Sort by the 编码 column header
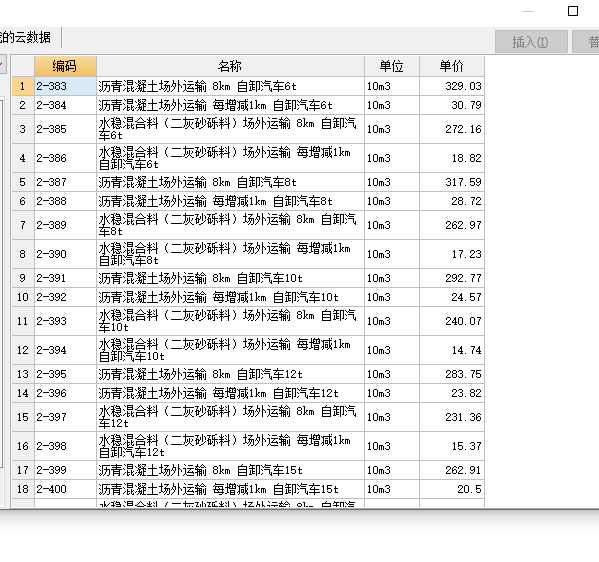 pos(65,66)
